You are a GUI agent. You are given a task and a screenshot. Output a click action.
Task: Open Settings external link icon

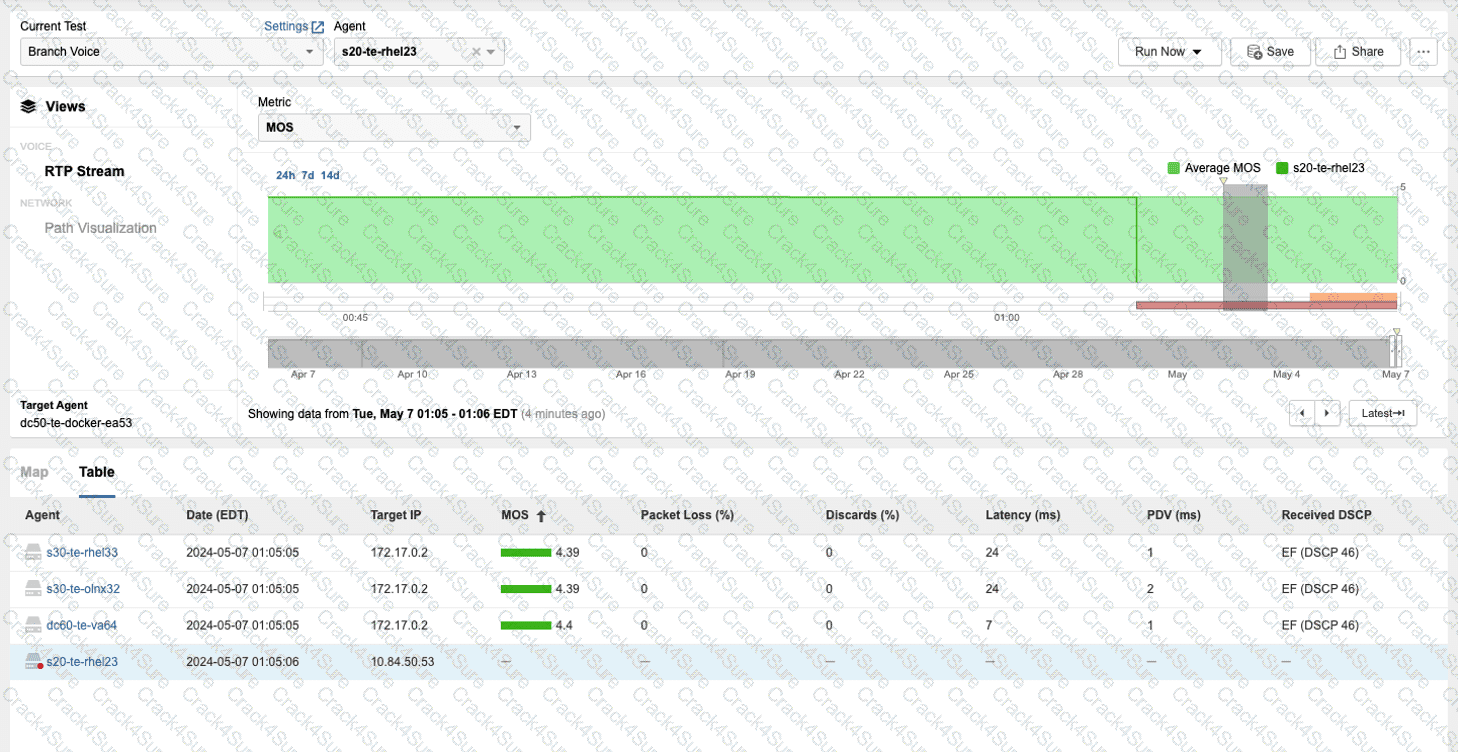tap(318, 27)
